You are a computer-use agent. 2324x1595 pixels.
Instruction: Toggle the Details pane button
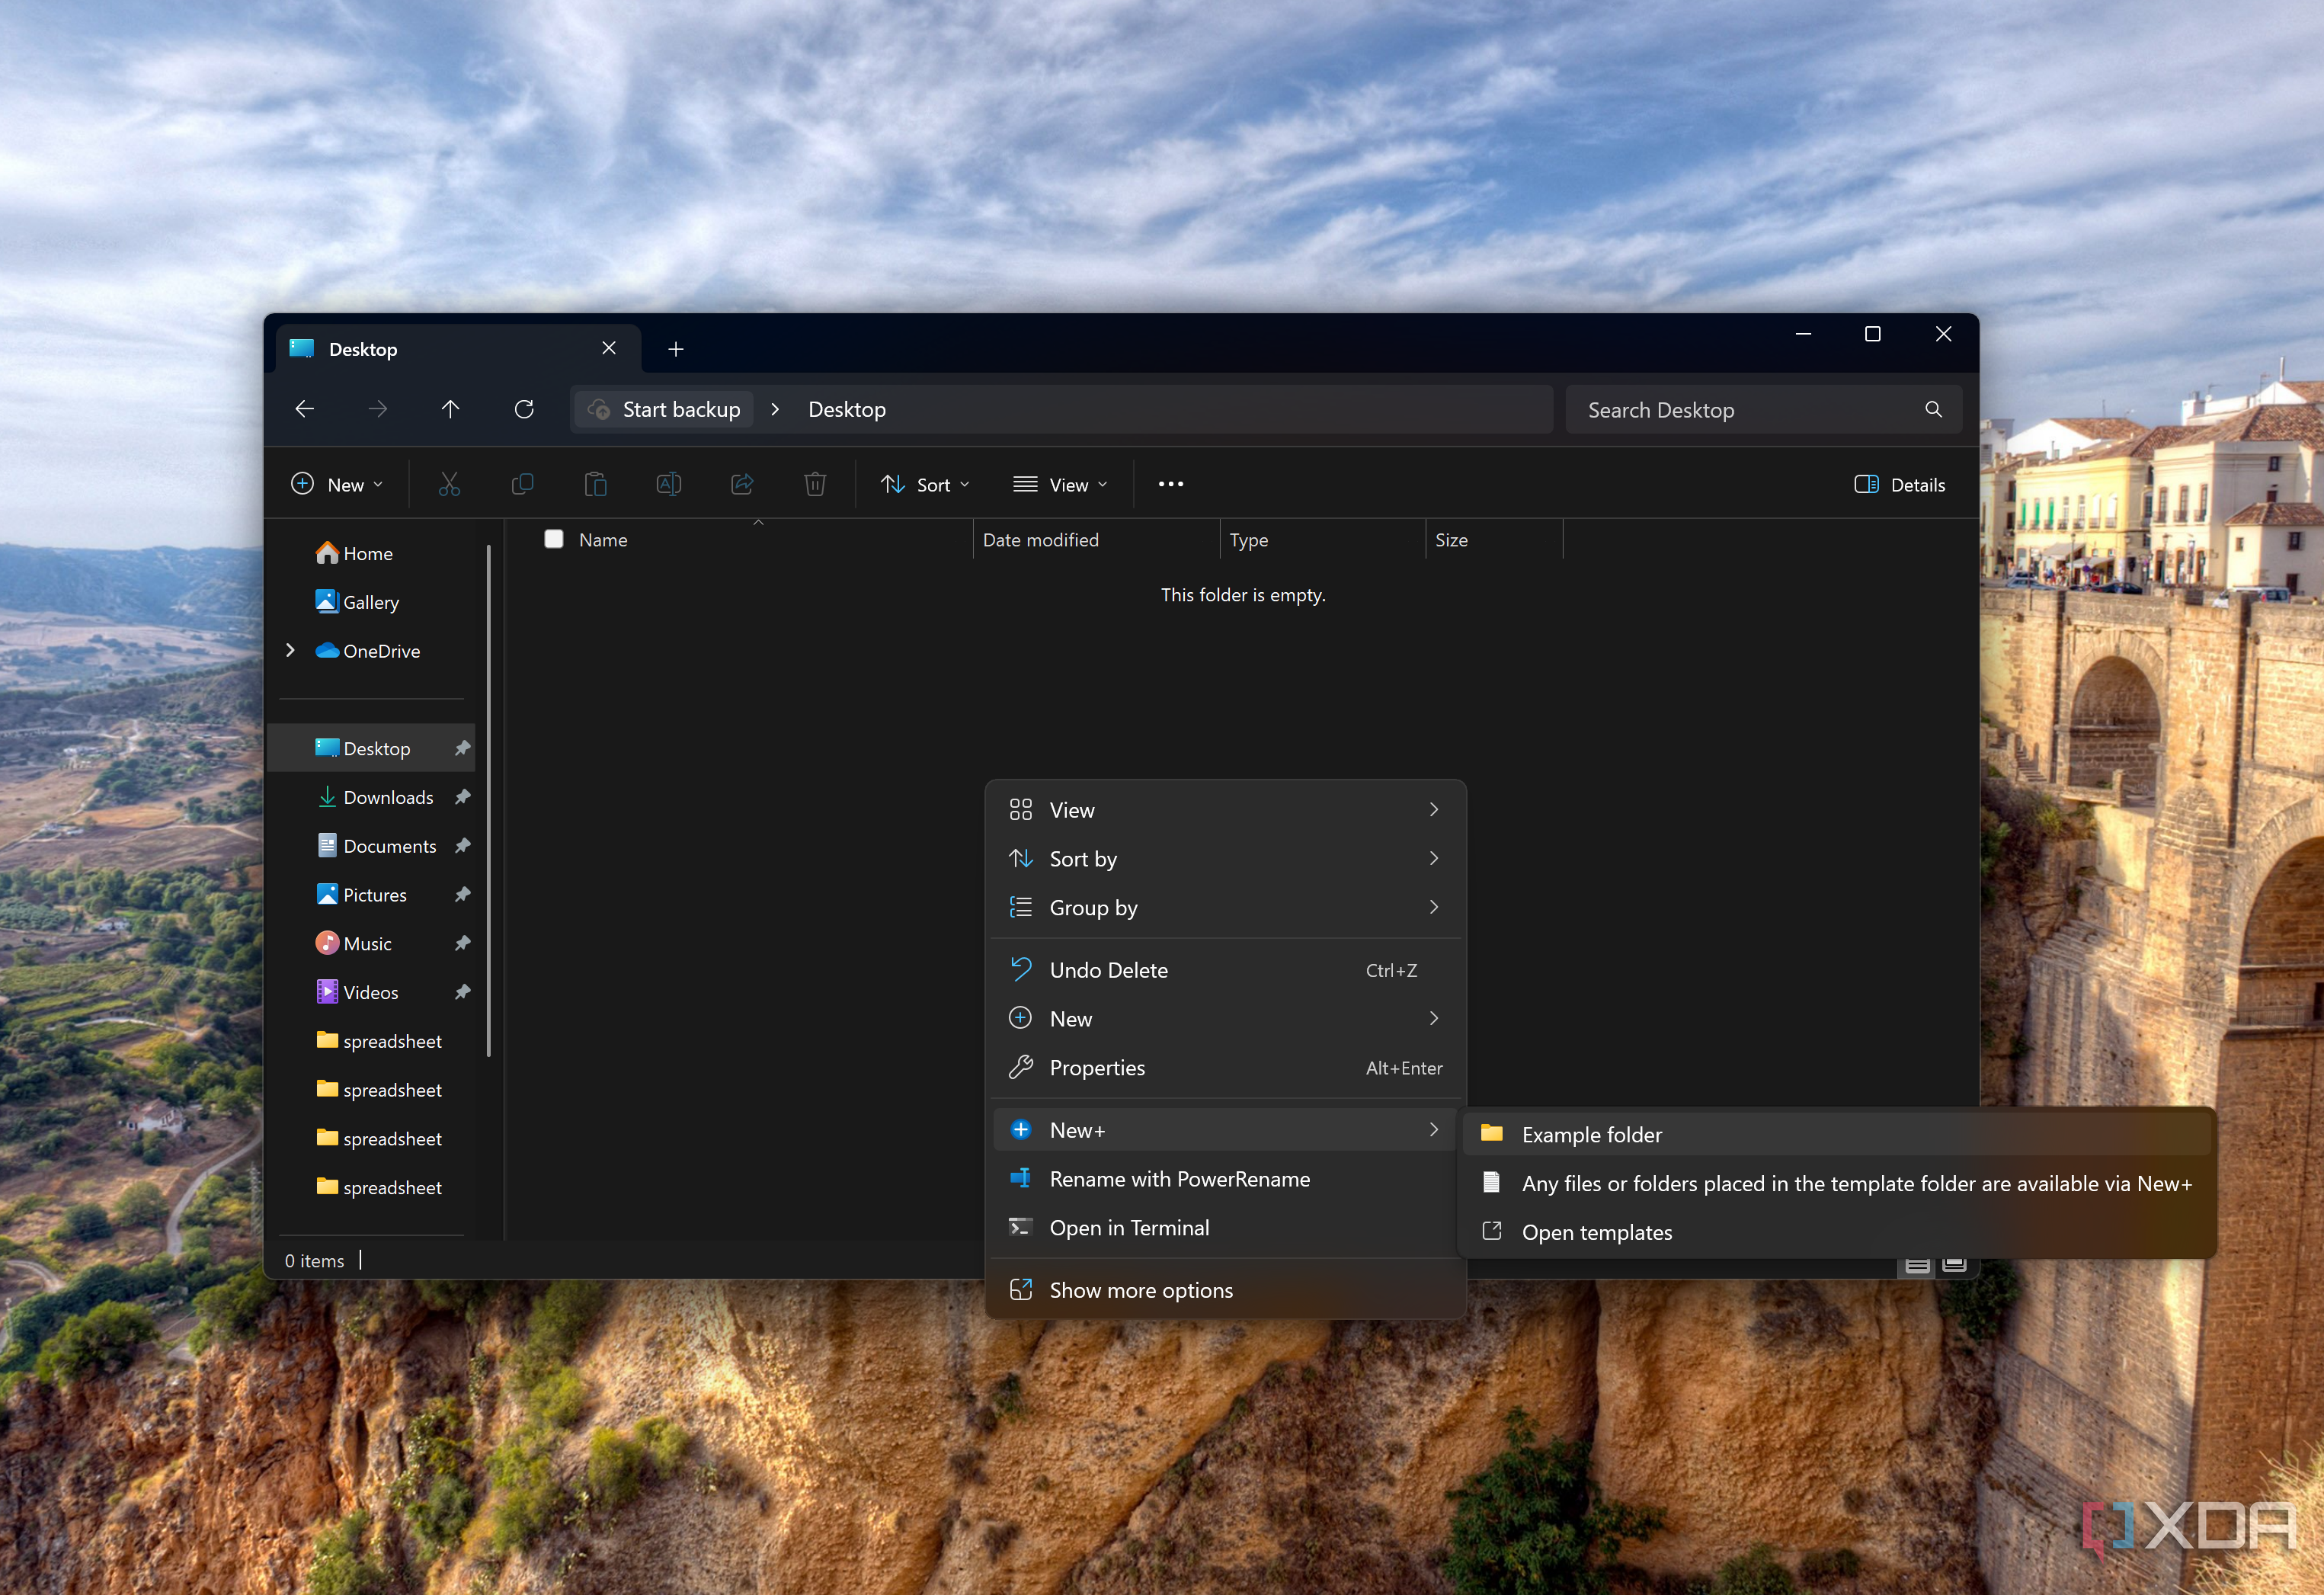coord(1900,485)
